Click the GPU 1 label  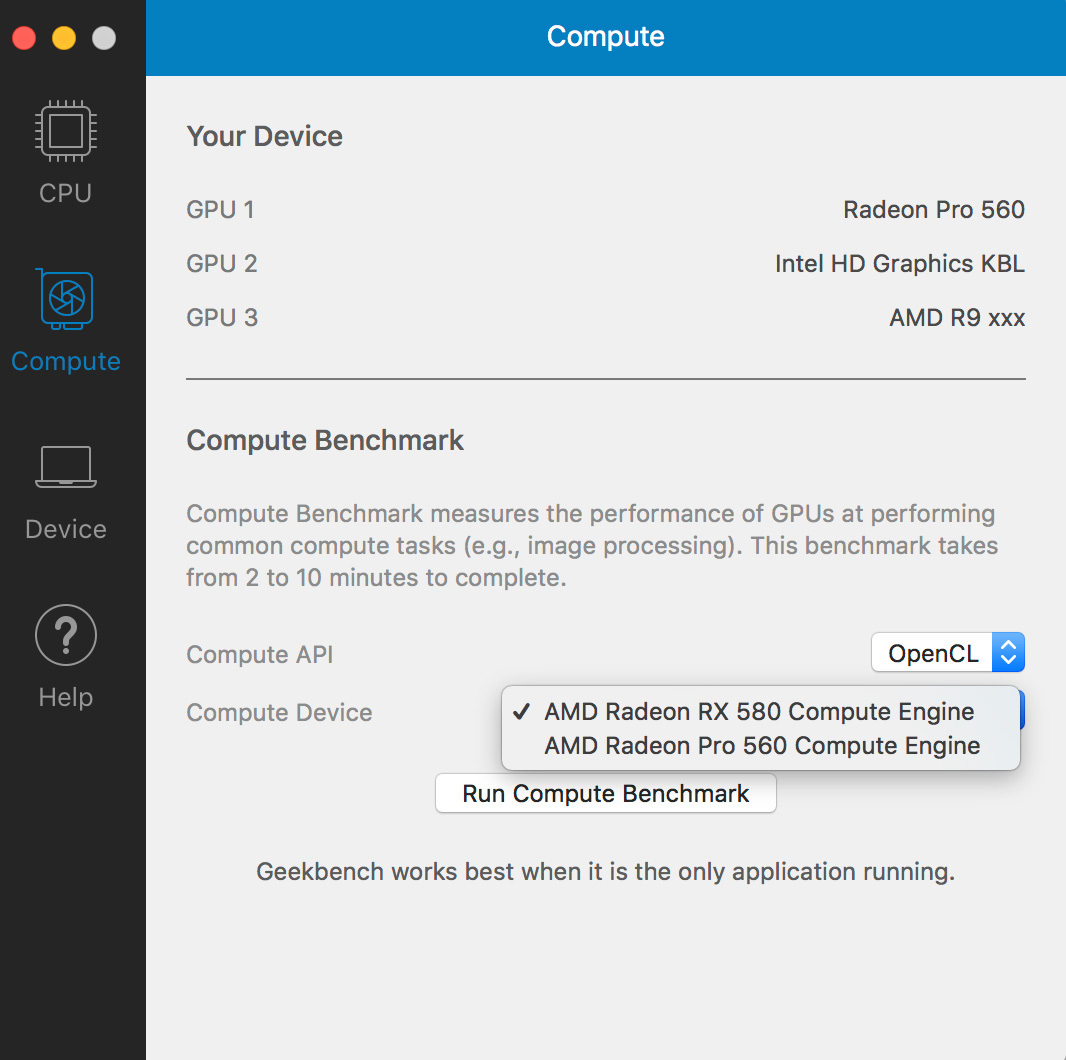220,209
